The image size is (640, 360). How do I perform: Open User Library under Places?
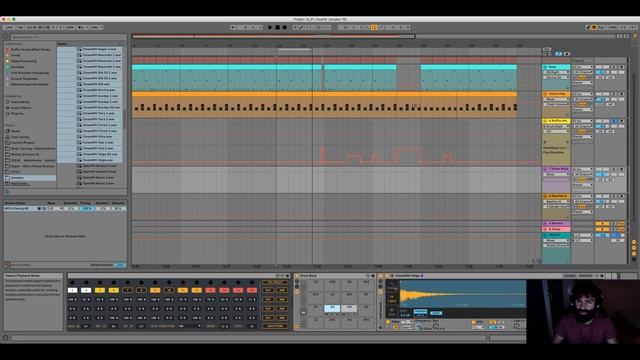coord(20,137)
